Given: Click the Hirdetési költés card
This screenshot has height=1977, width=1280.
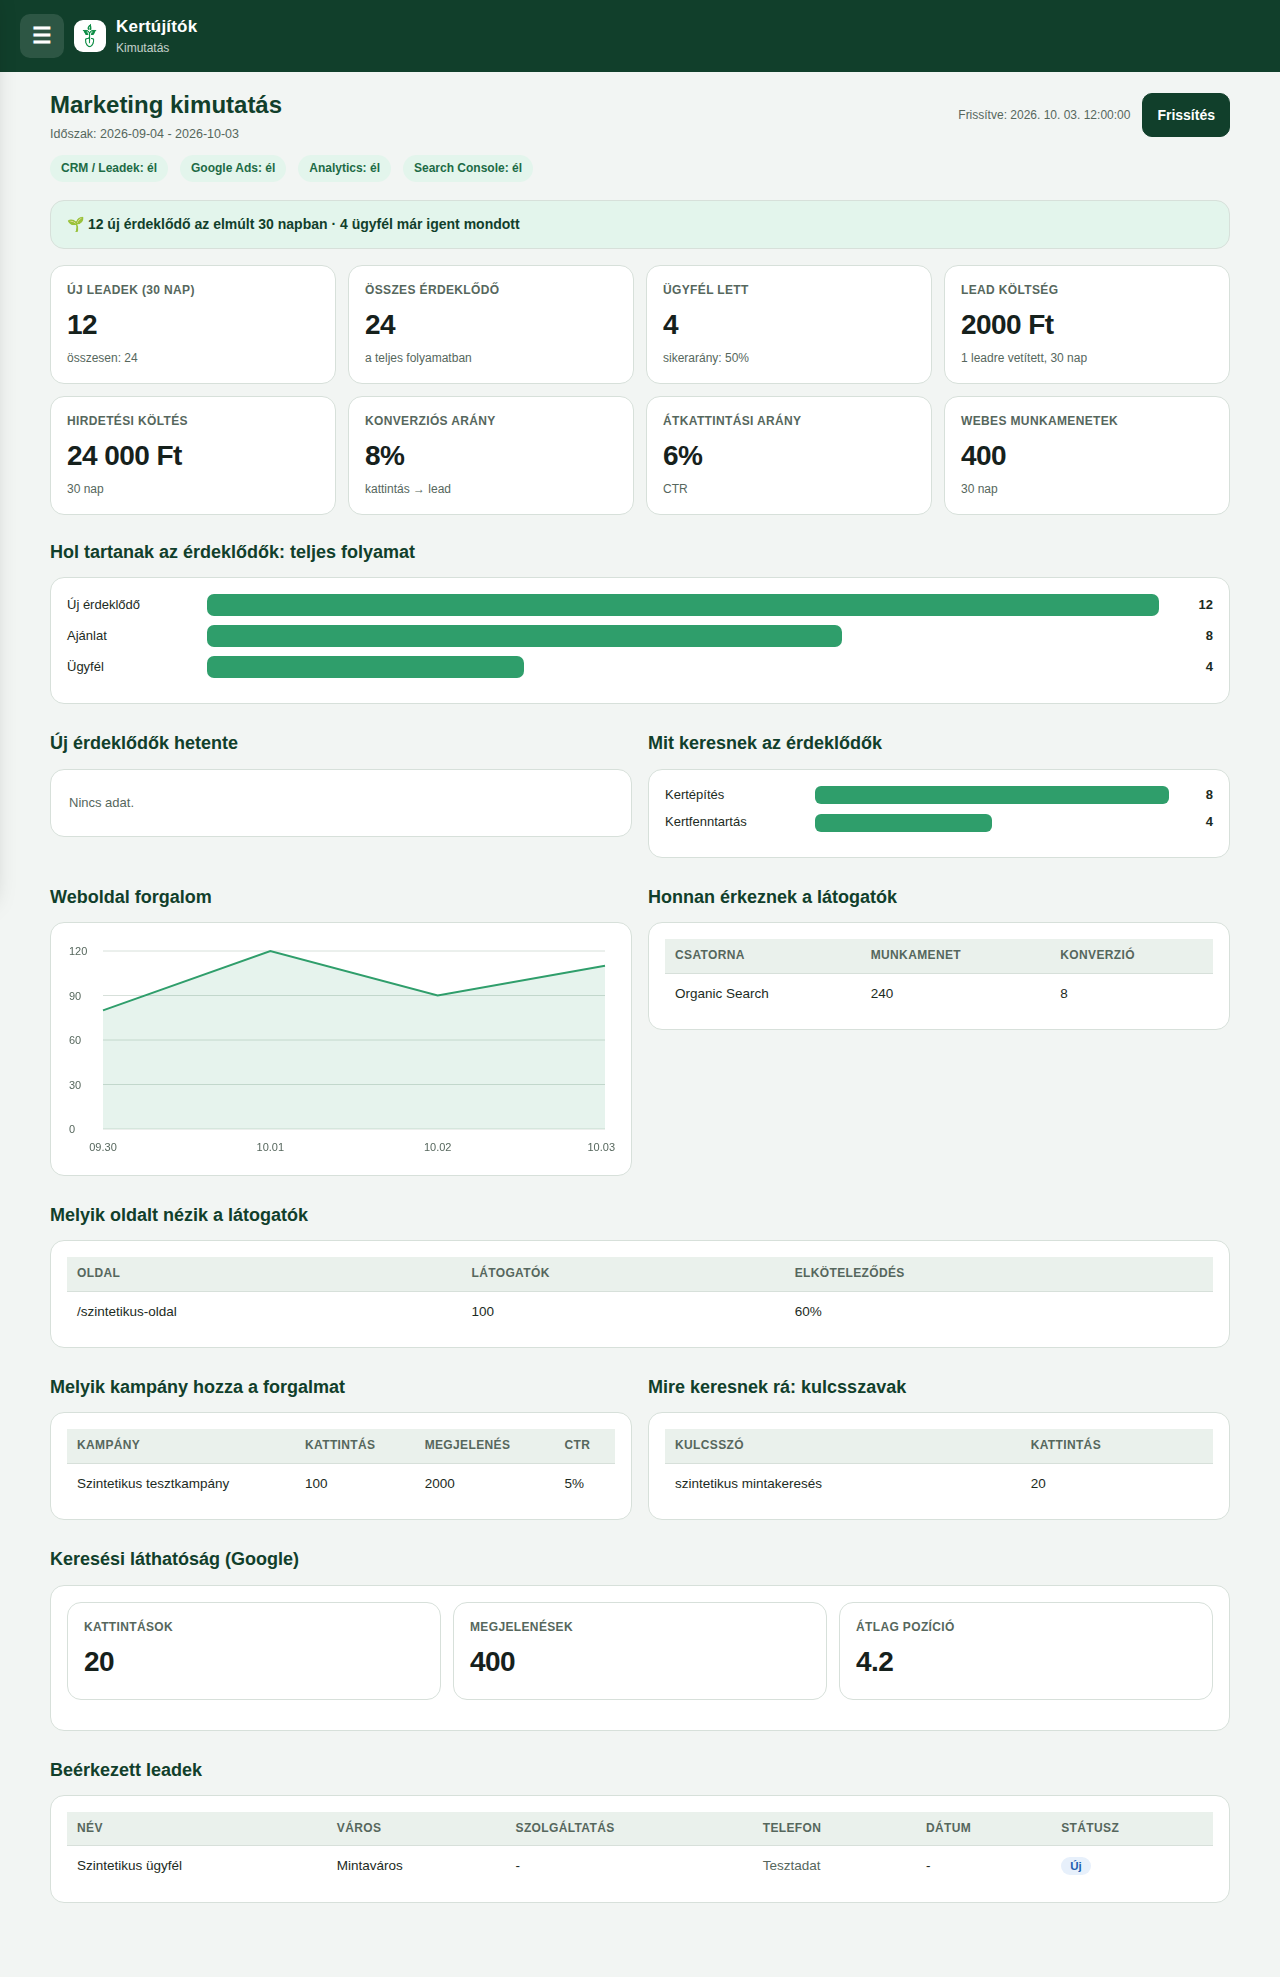Looking at the screenshot, I should (193, 455).
